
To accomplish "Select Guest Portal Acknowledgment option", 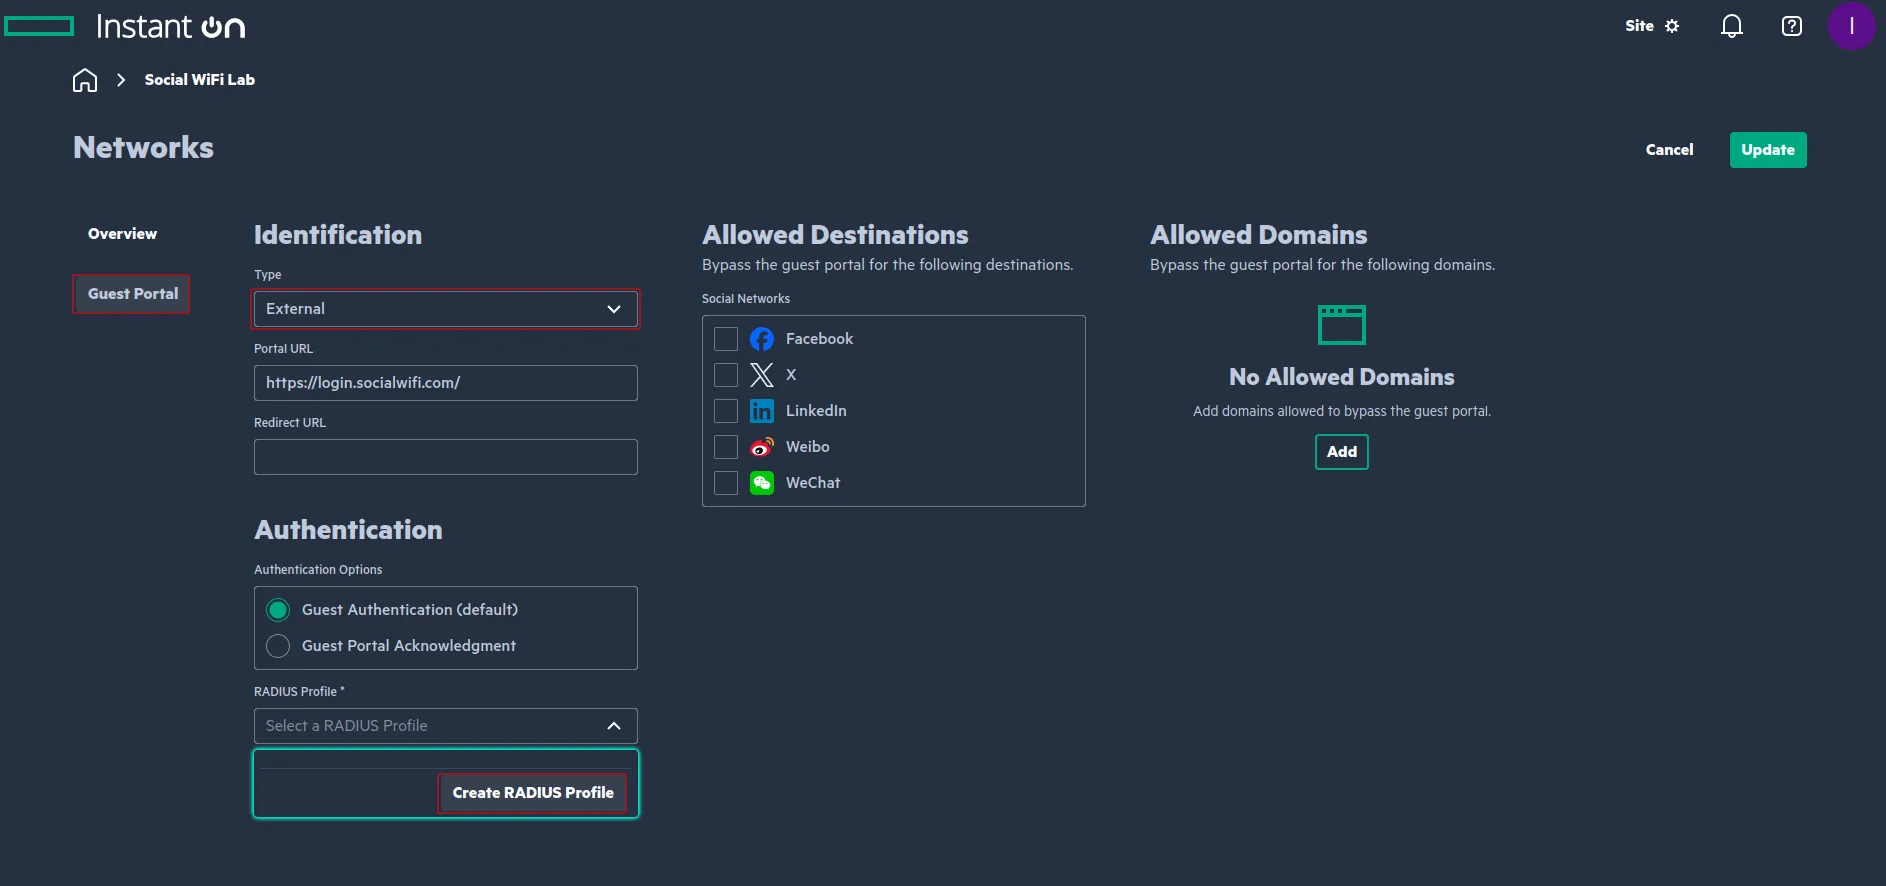I will [278, 646].
